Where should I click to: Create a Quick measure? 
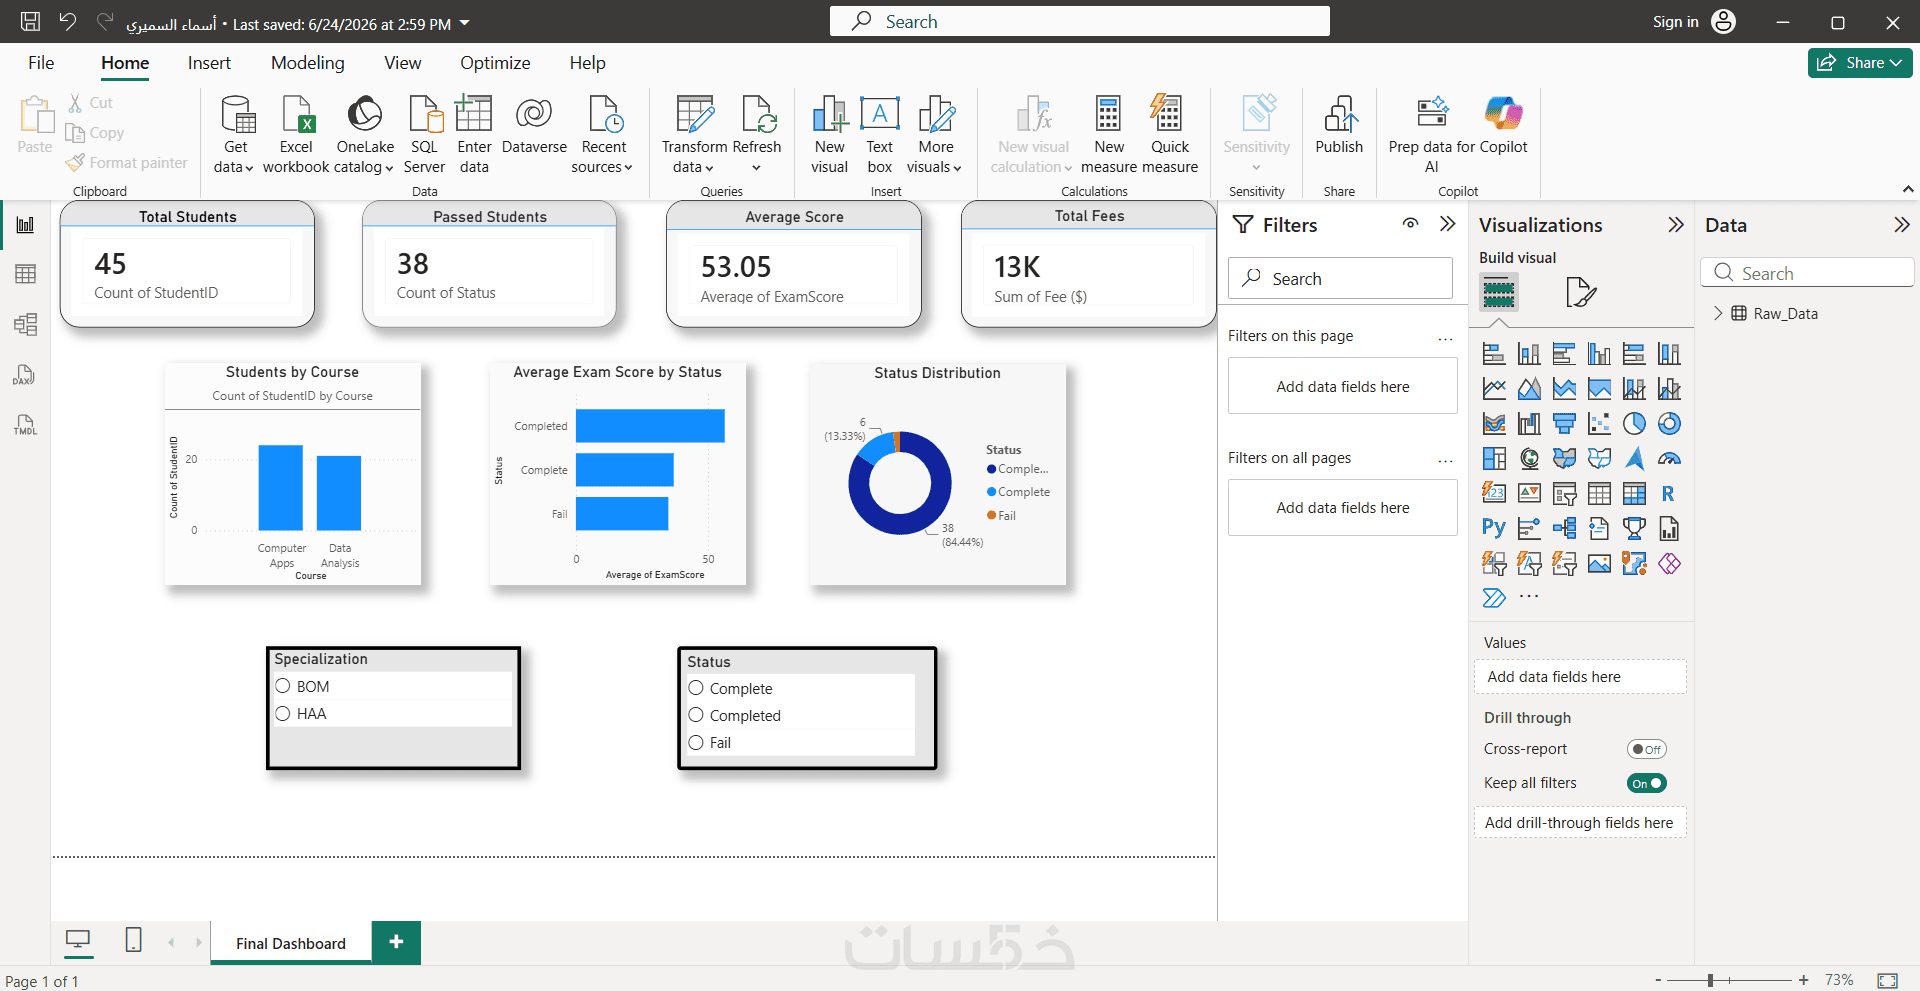click(1169, 134)
